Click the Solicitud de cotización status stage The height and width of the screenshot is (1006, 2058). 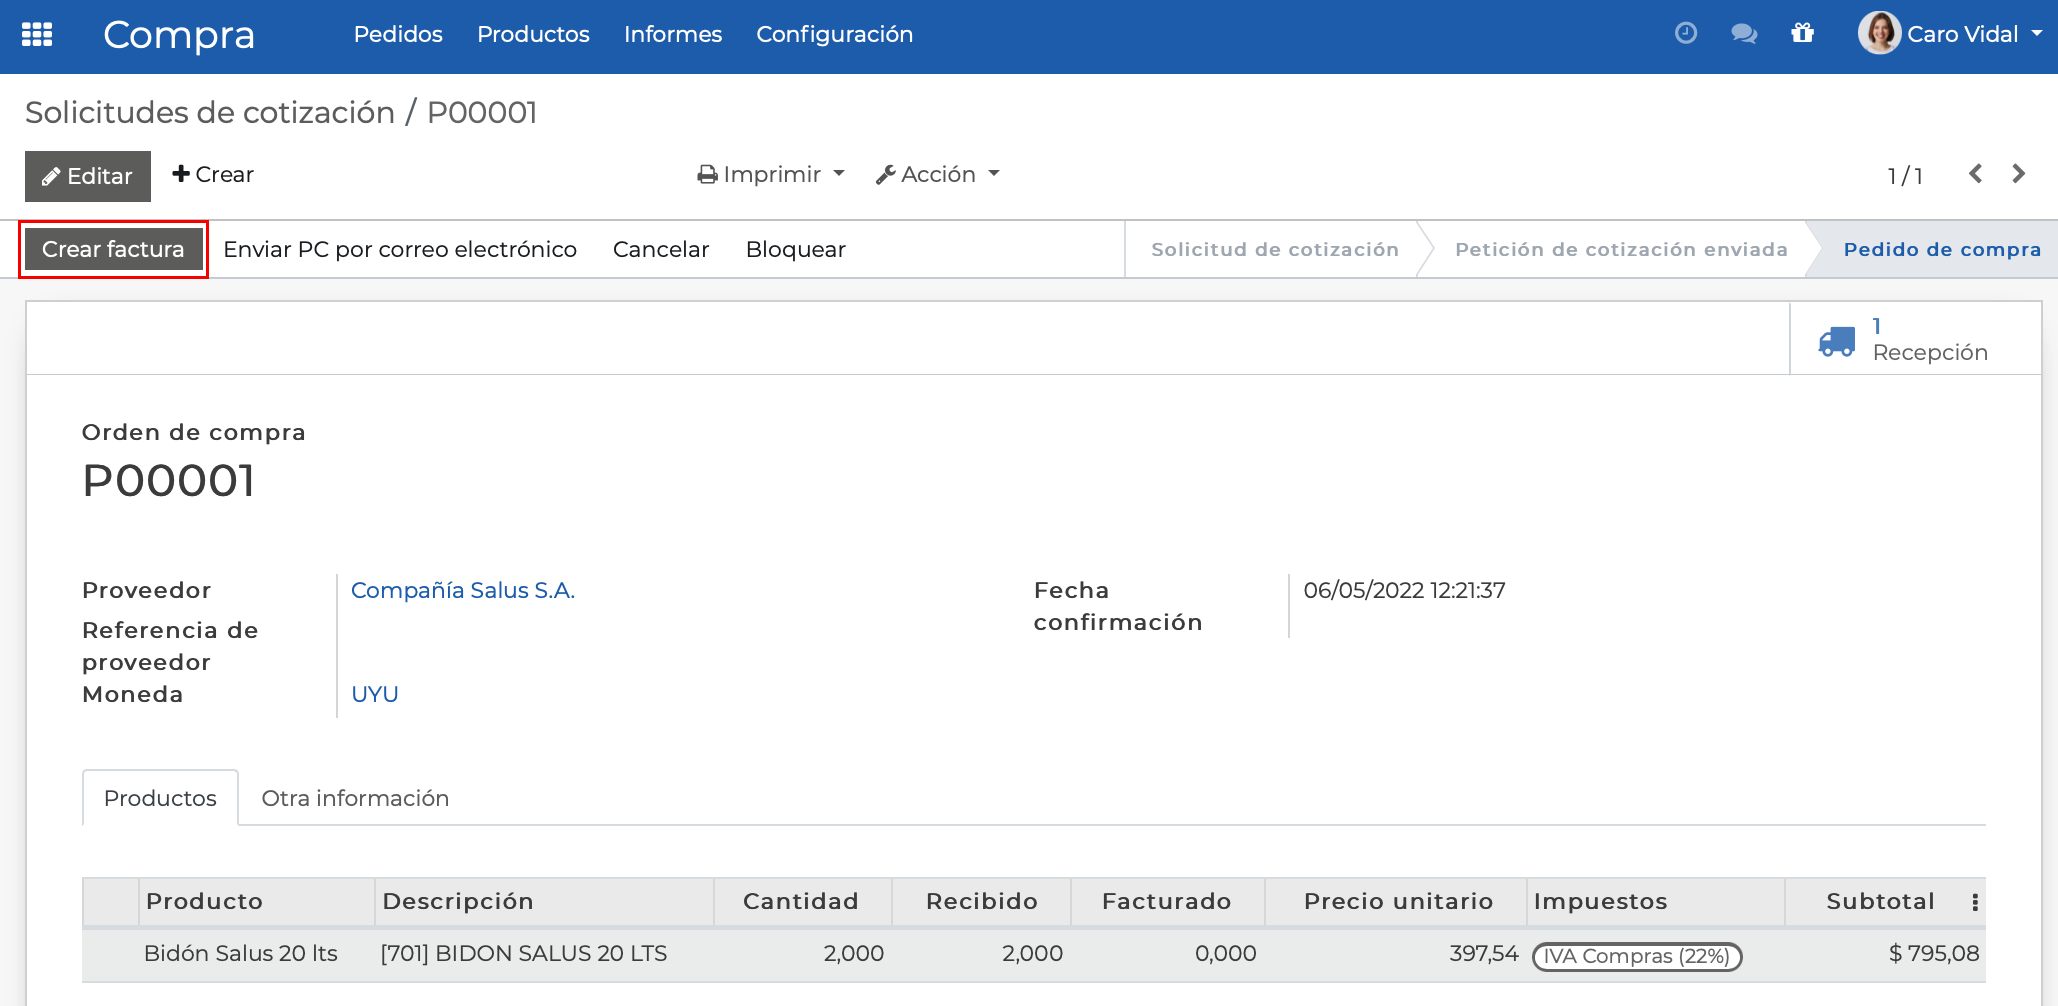1274,249
